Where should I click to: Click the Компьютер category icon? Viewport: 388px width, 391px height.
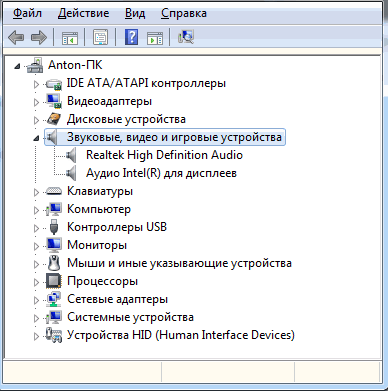click(54, 209)
